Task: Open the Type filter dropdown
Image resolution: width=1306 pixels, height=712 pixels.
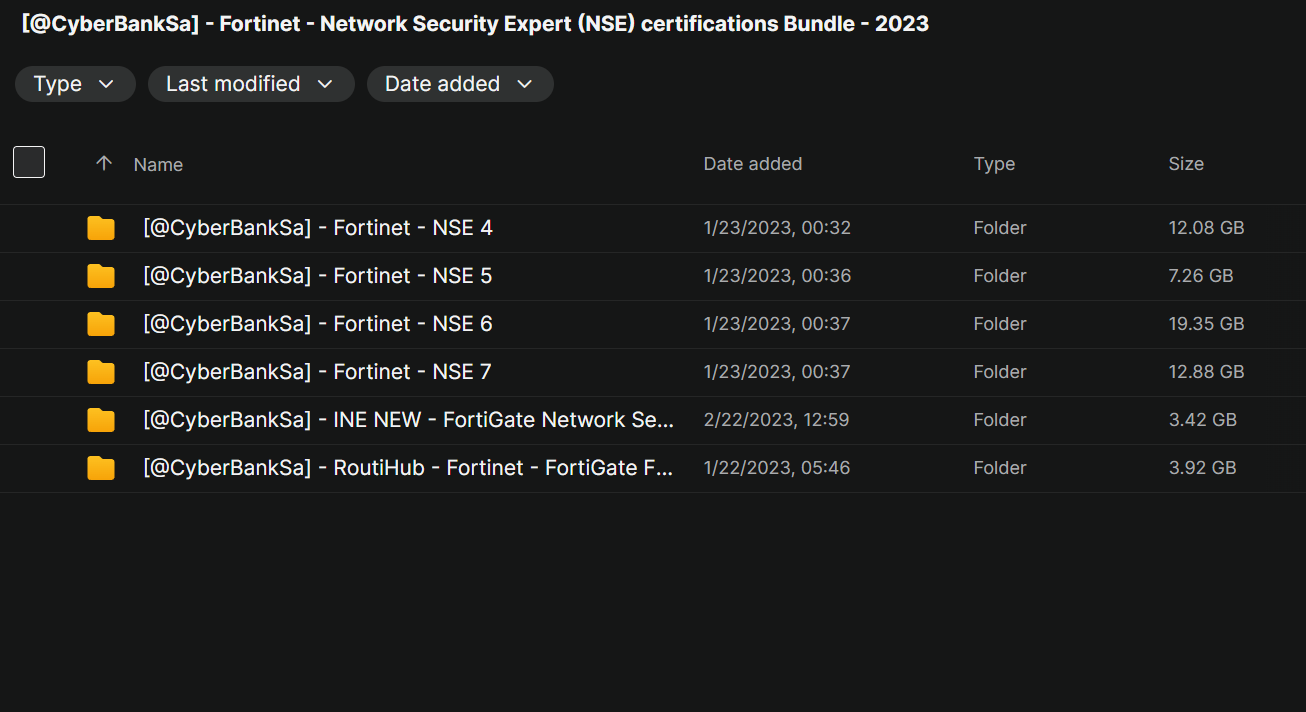Action: 75,84
